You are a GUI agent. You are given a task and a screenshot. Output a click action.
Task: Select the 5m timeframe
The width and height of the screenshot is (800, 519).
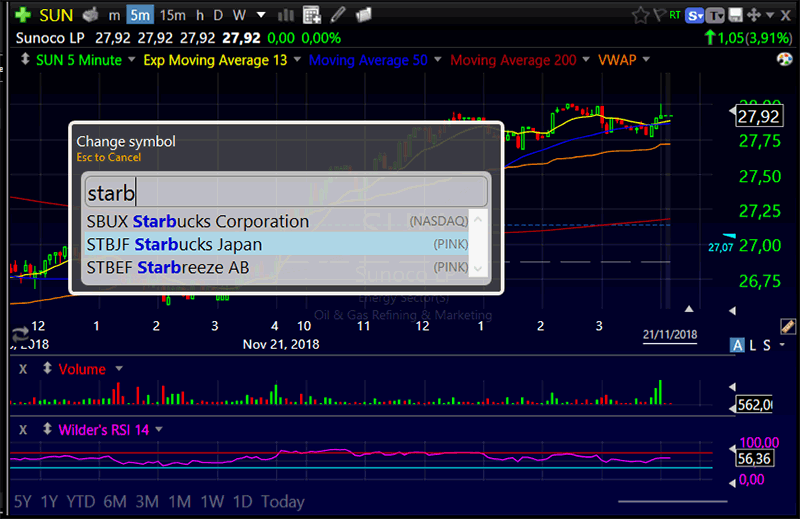pyautogui.click(x=140, y=15)
